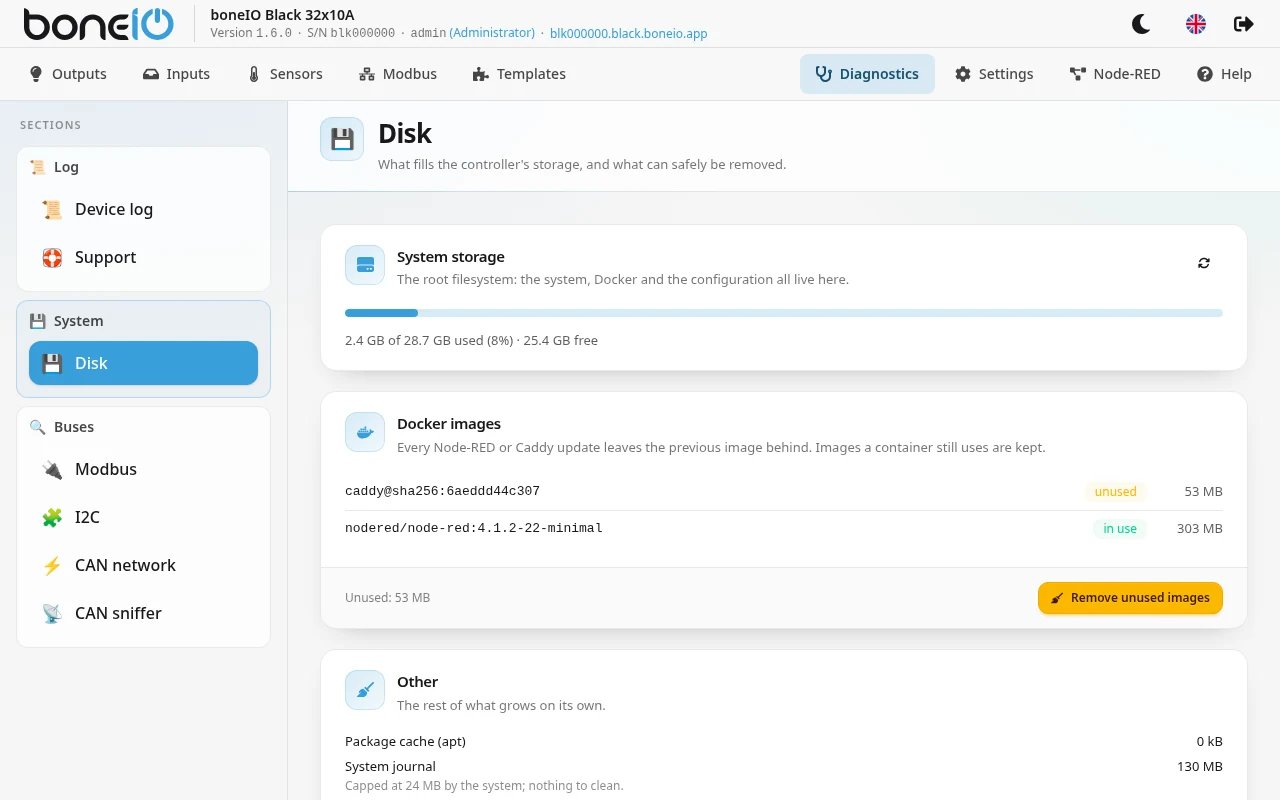Click the Other section broom icon
Viewport: 1280px width, 800px height.
click(365, 690)
